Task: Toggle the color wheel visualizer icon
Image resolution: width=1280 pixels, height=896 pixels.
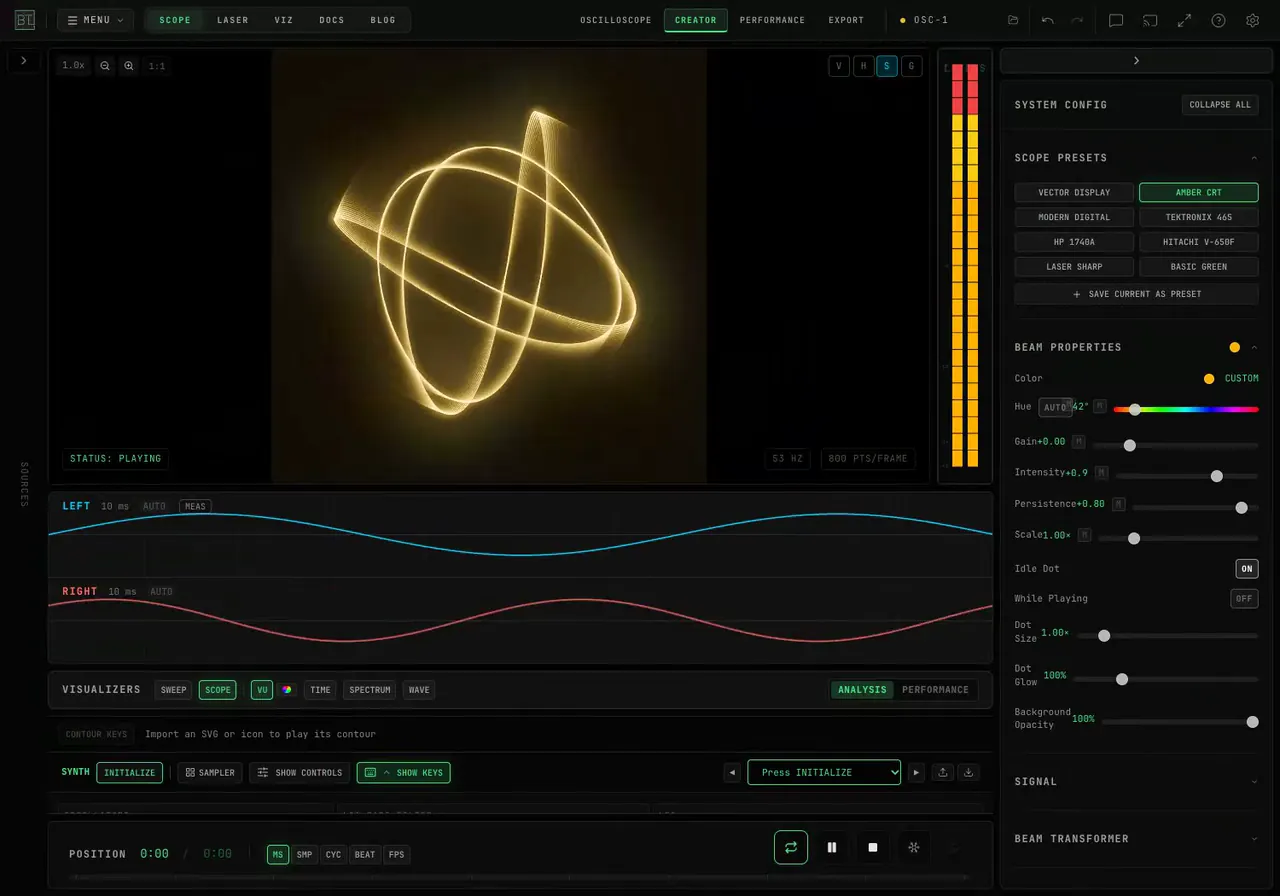Action: (287, 689)
